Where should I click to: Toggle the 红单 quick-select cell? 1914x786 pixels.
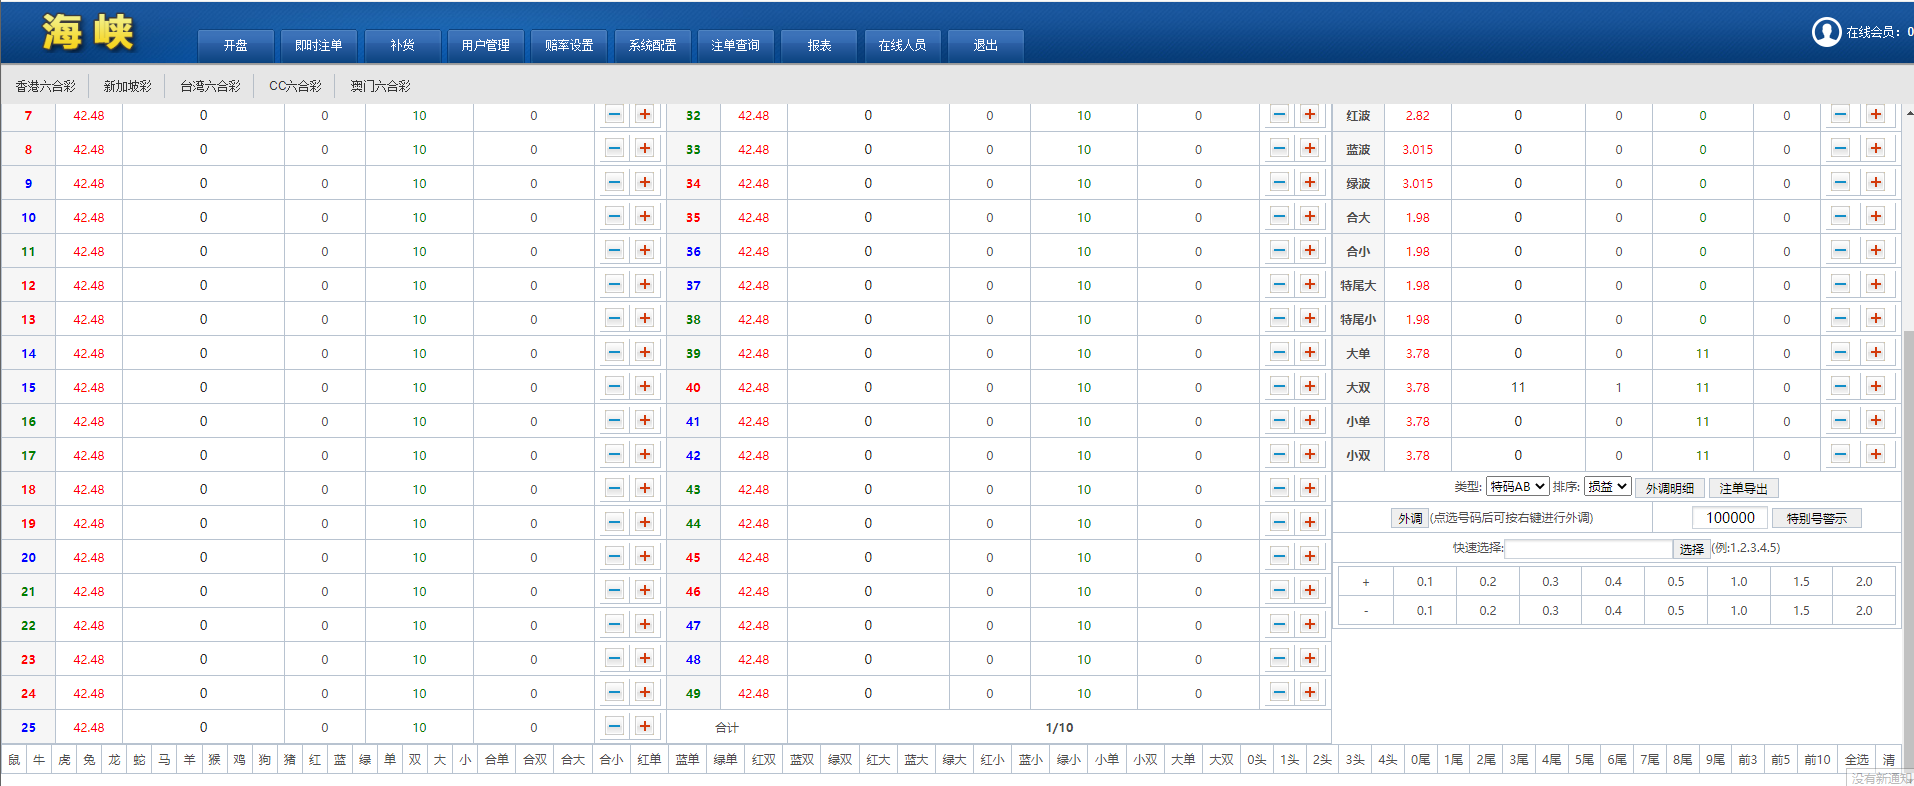(x=649, y=760)
